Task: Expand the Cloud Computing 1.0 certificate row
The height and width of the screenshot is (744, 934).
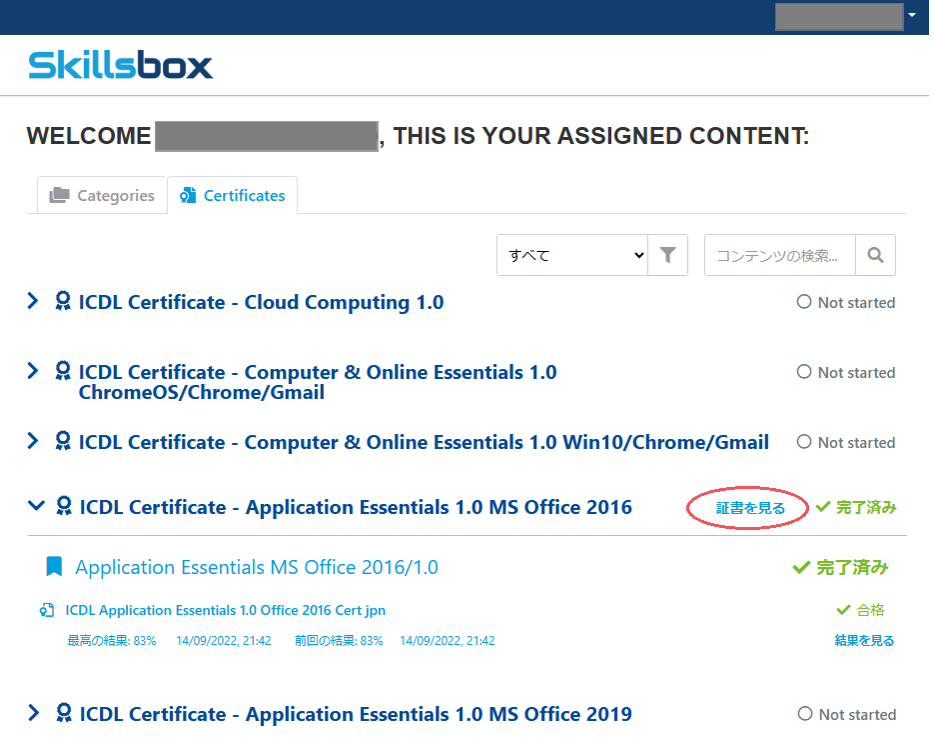Action: click(33, 301)
